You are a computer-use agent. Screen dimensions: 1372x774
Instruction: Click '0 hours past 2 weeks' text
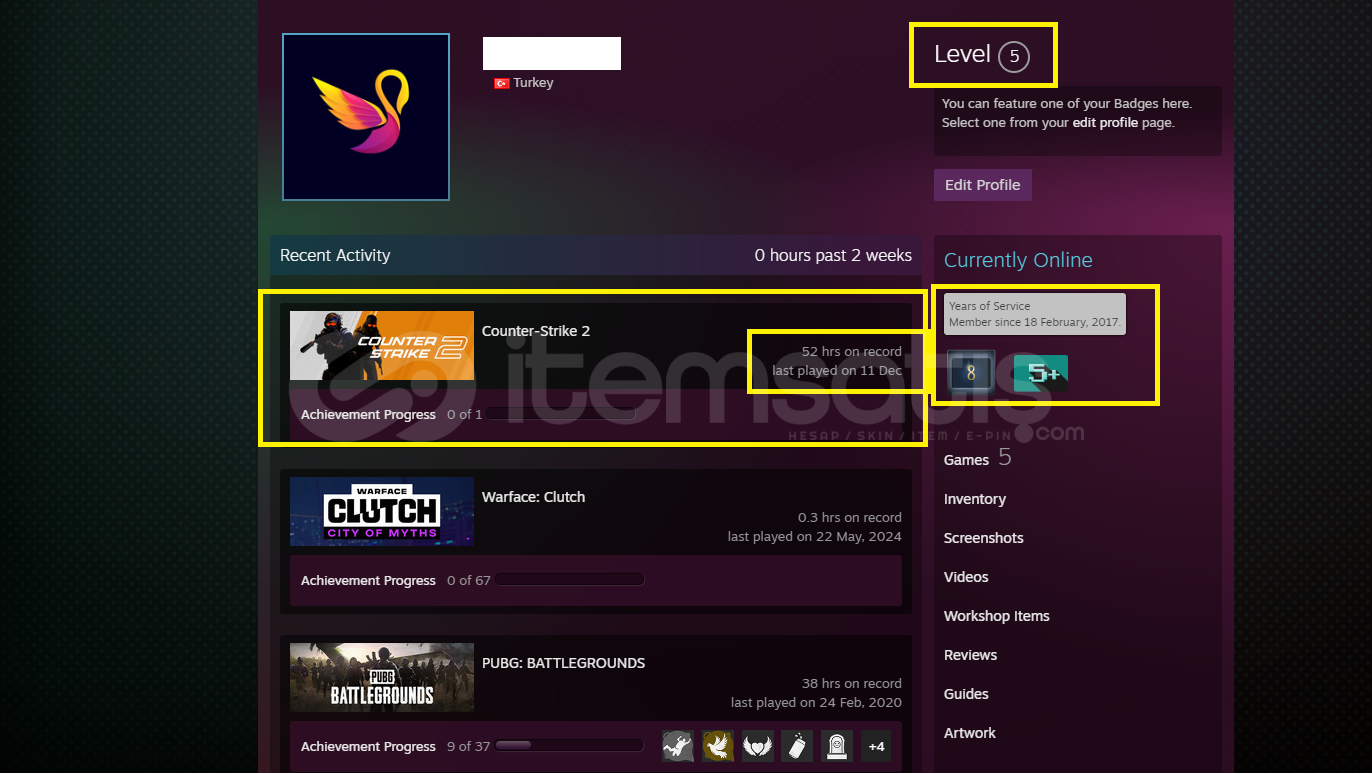(833, 255)
